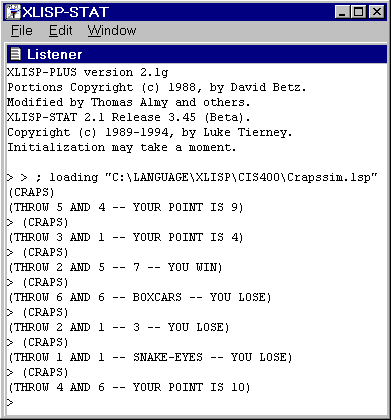Image resolution: width=391 pixels, height=420 pixels.
Task: Click the output "YOUR POINT IS 9" line
Action: (x=126, y=207)
